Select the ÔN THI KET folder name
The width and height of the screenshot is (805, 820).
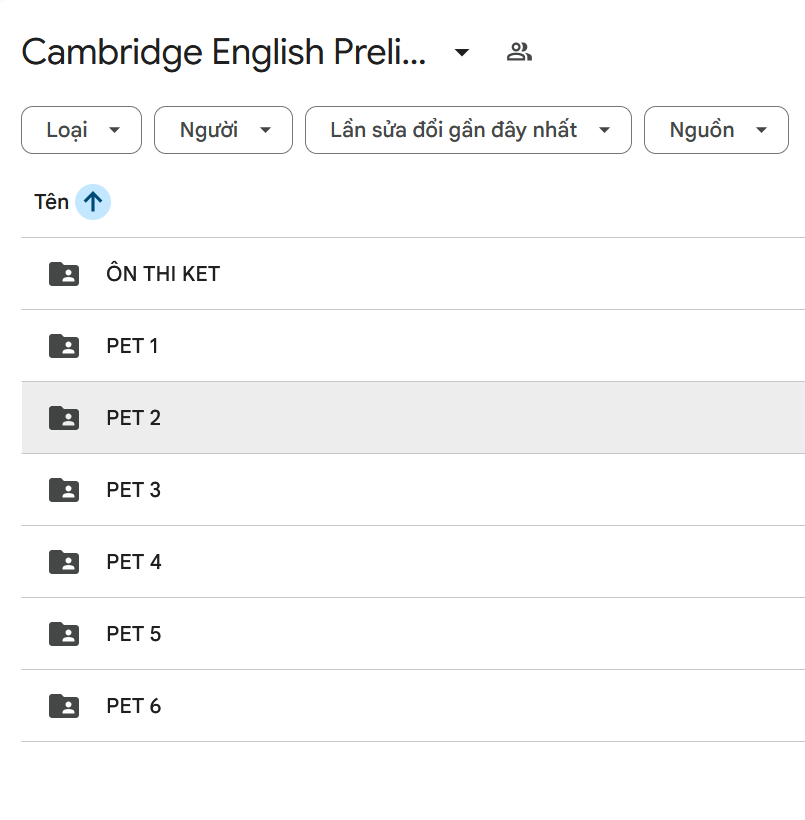click(163, 274)
